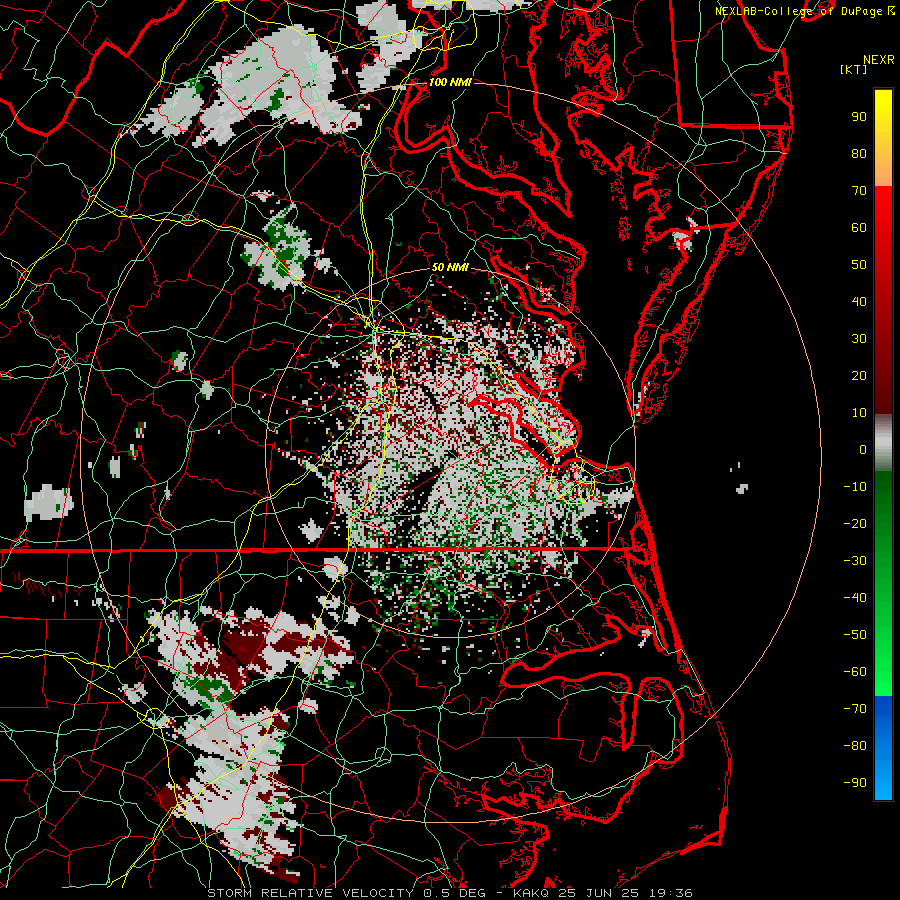Click the -10 value on the velocity scale
This screenshot has height=900, width=900.
(x=855, y=487)
